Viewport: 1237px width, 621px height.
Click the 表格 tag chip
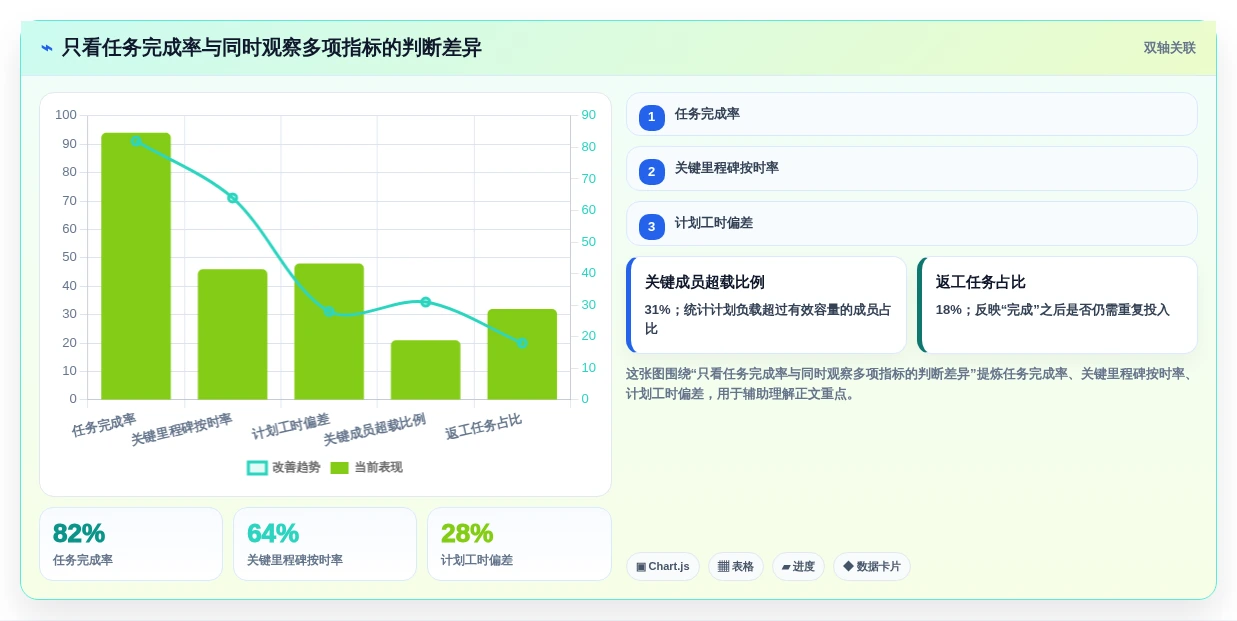click(x=736, y=566)
